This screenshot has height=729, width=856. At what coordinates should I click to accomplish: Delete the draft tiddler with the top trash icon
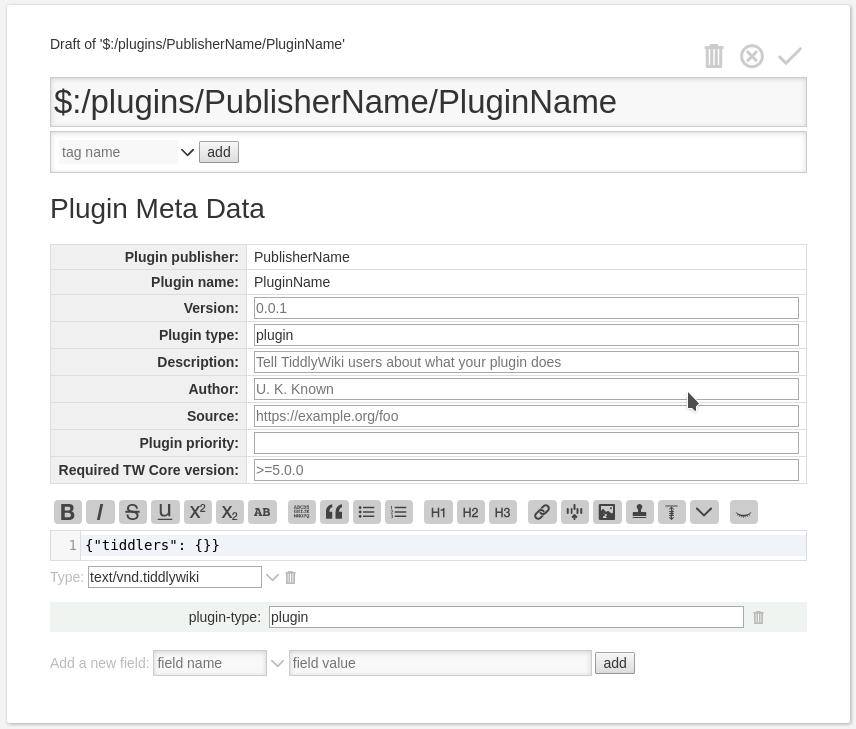pos(714,56)
